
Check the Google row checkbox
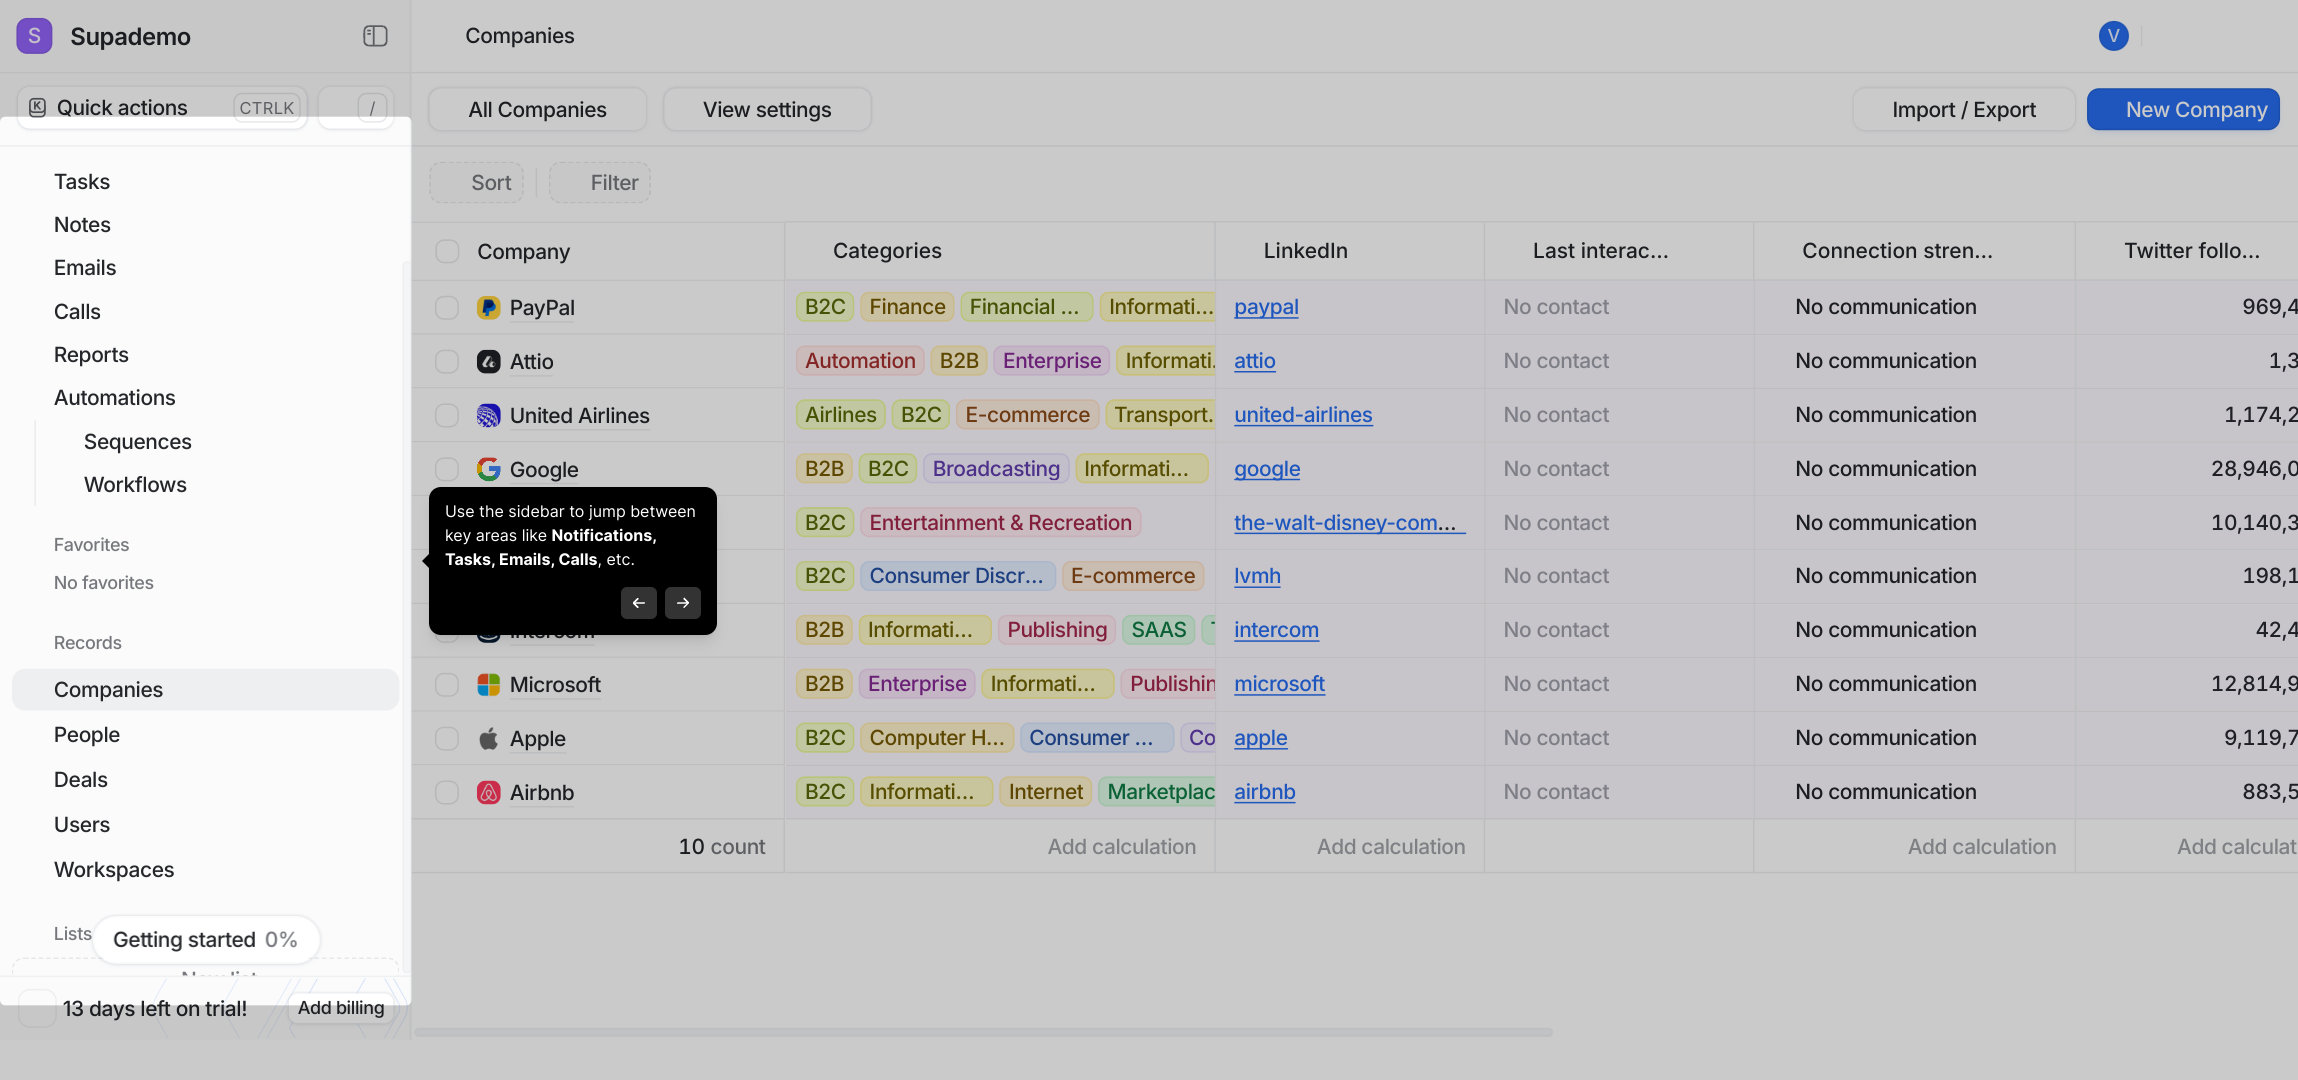447,469
